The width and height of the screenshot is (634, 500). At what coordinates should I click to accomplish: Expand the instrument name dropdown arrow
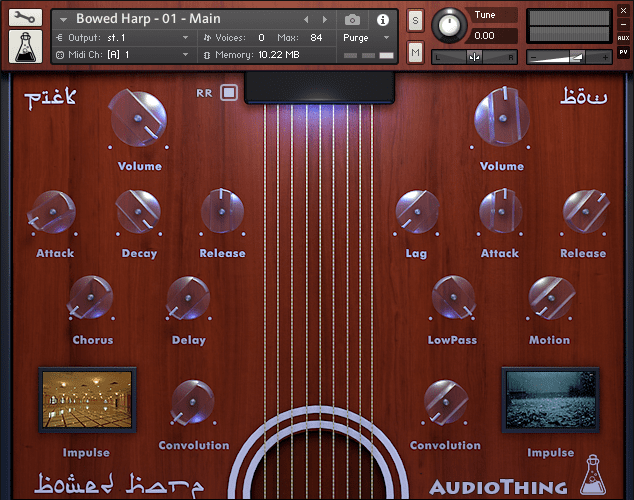63,19
